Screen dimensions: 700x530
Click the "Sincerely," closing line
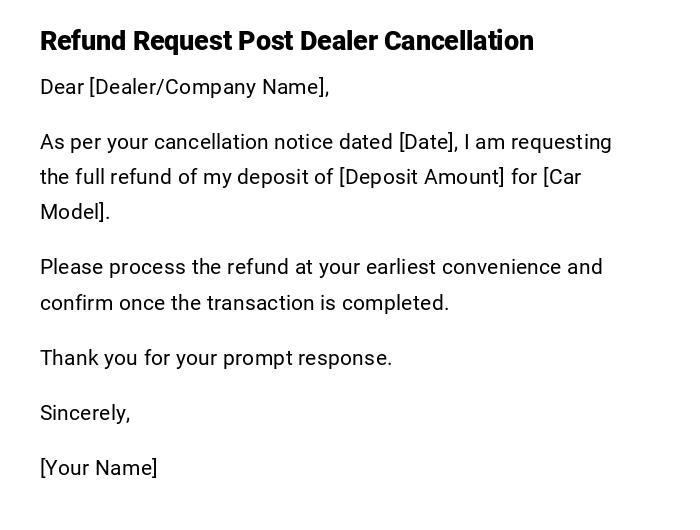click(85, 413)
